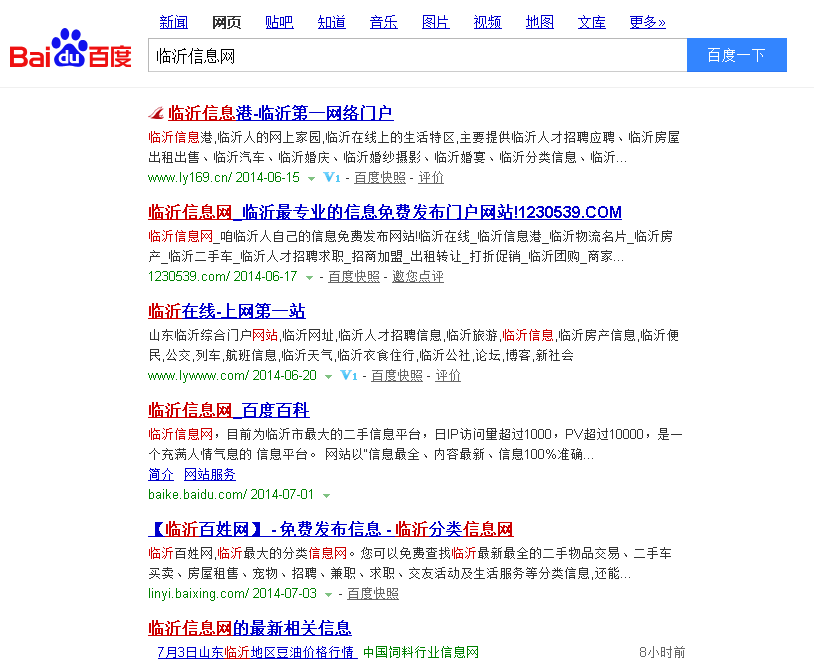The image size is (814, 662).
Task: Click the V1 badge next to ly169.cn
Action: 333,178
